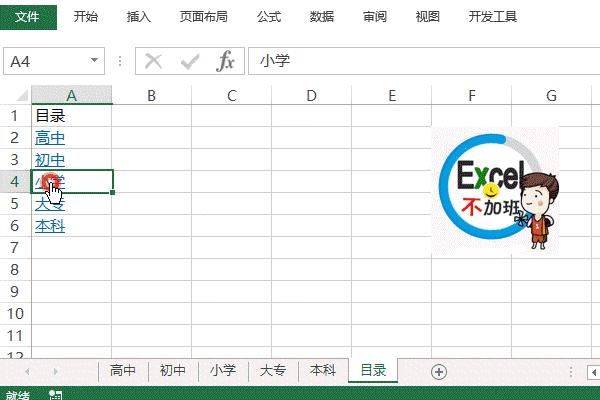Select column B header

[x=152, y=95]
